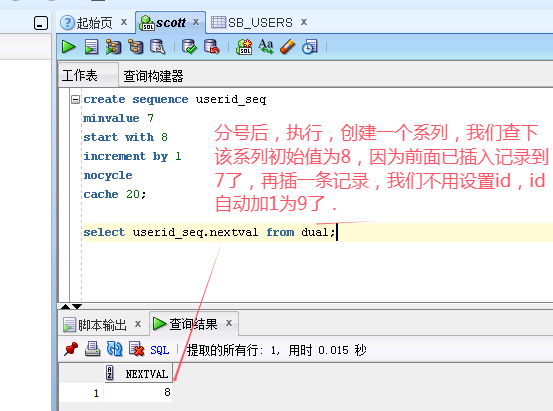Screen dimensions: 553x411
Task: Click row number 1 in results
Action: 82,393
